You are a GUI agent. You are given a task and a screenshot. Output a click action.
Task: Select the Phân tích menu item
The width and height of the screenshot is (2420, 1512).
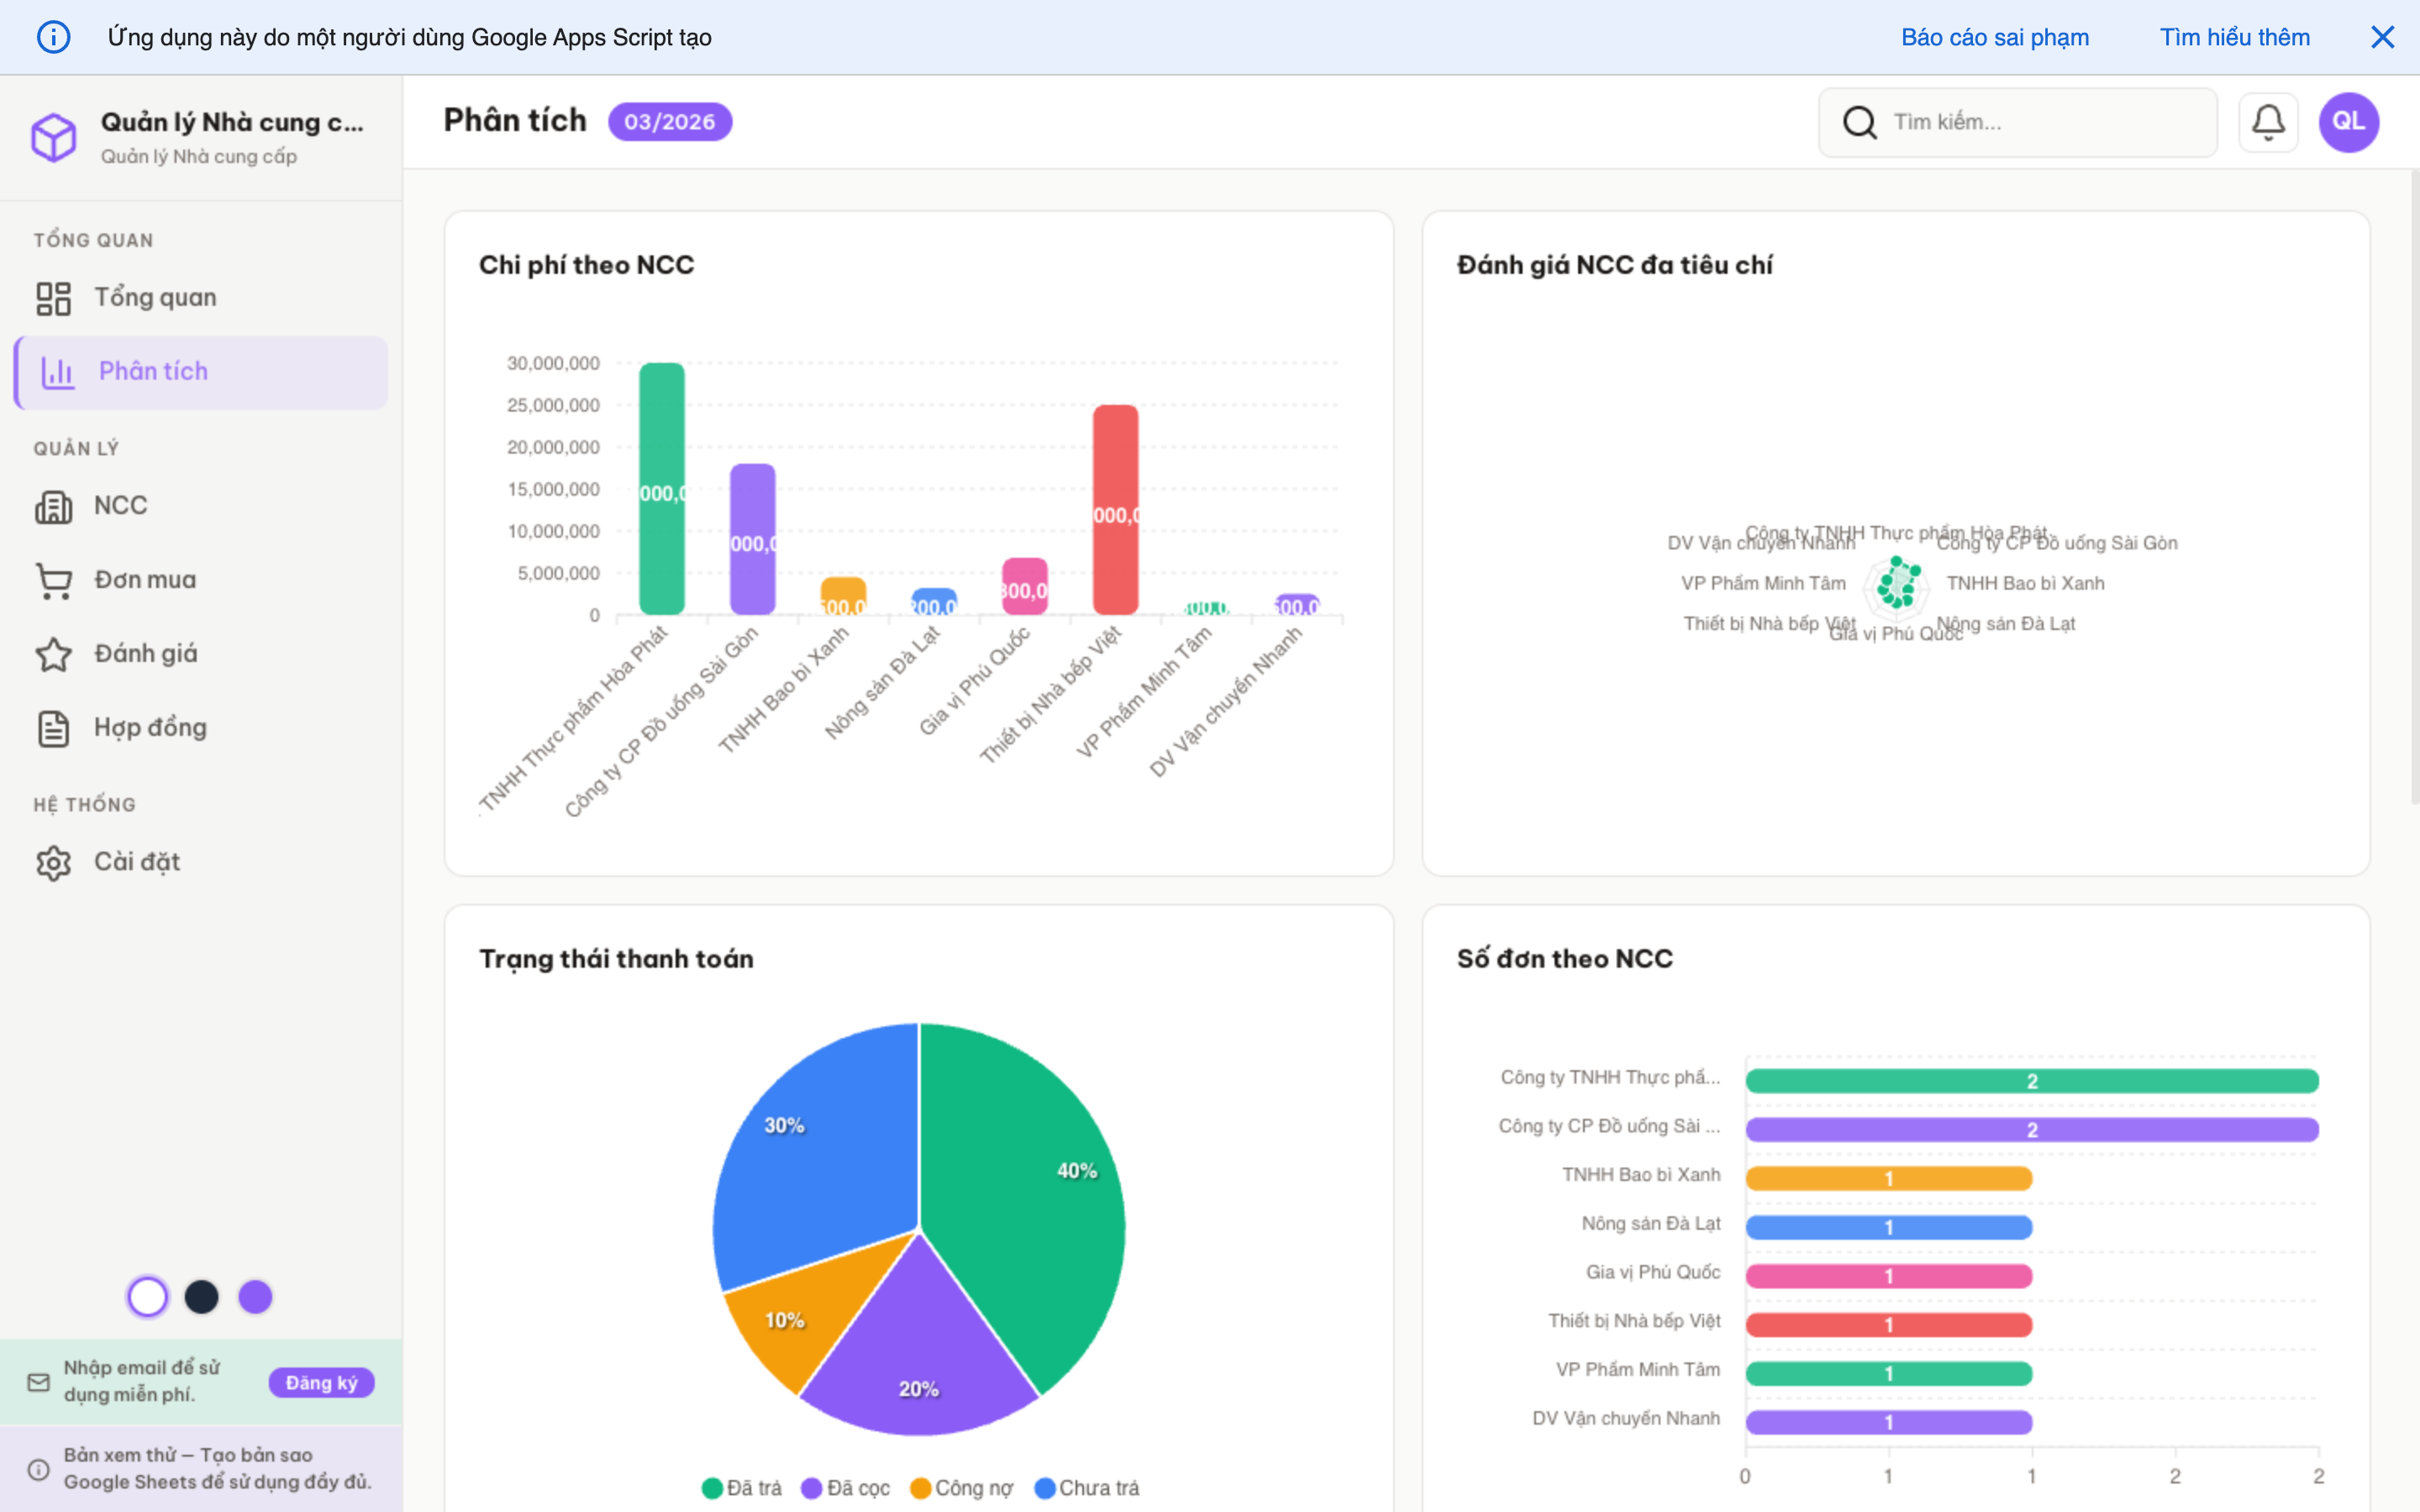tap(154, 371)
